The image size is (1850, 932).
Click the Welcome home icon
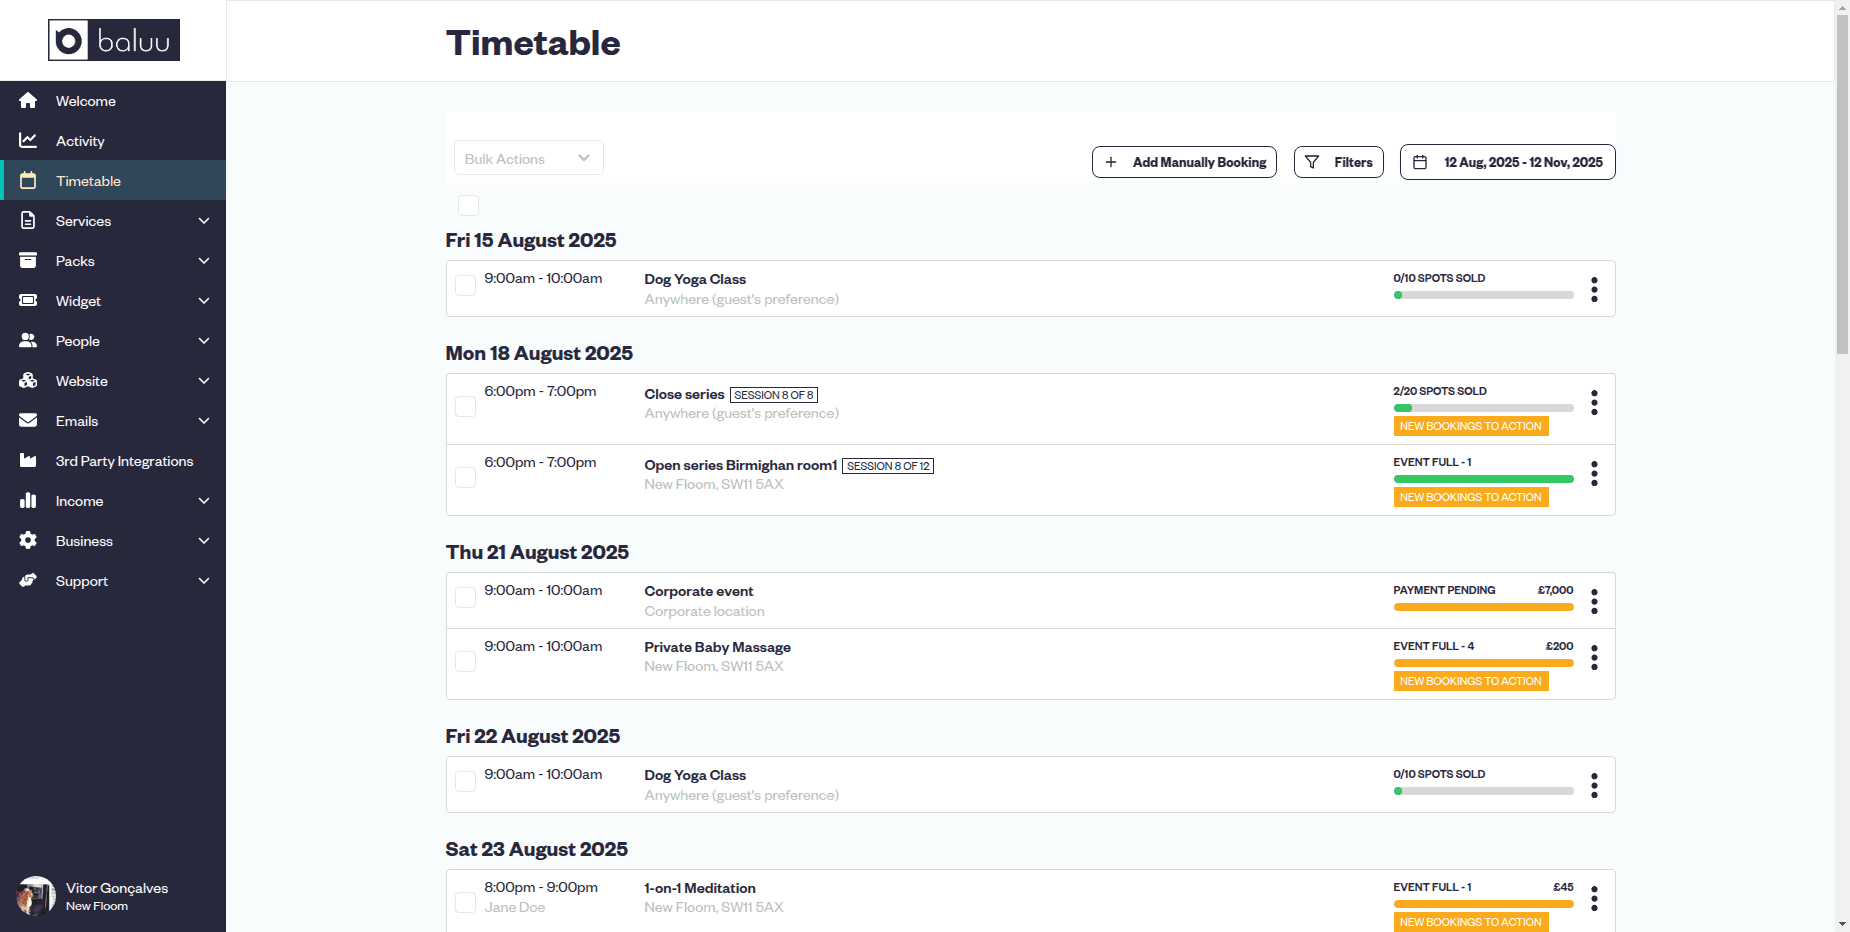click(x=28, y=101)
